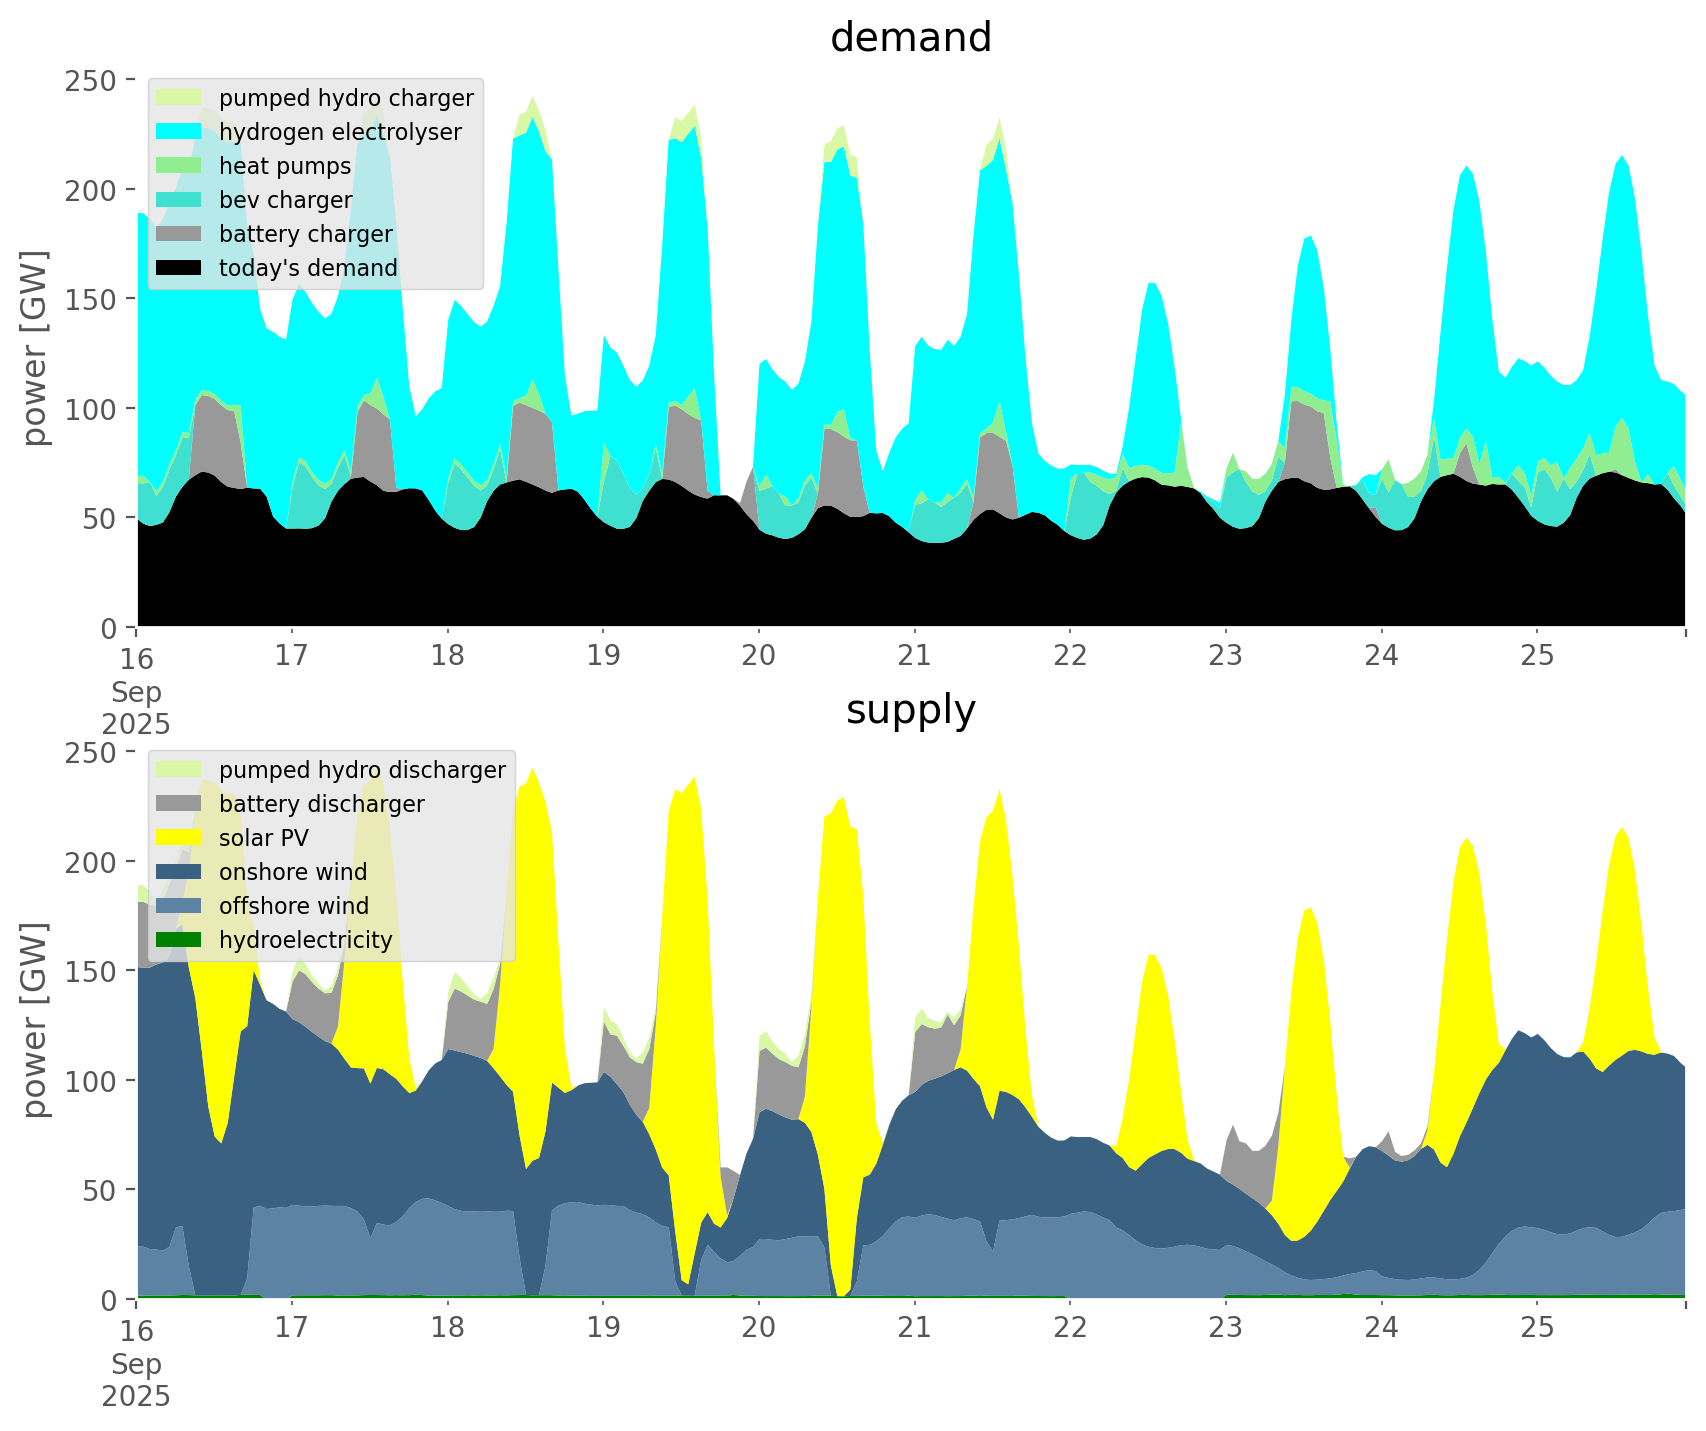
Task: Click the hydroelectricity green legend swatch
Action: (180, 940)
